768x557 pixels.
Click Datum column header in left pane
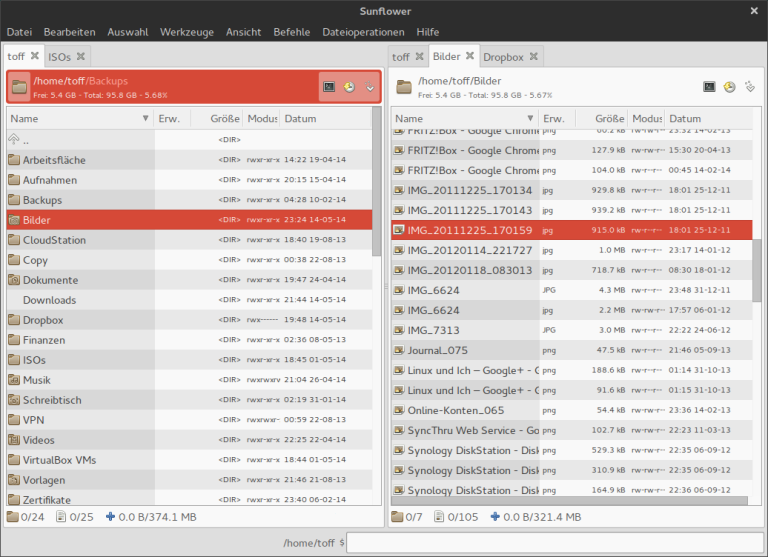(325, 119)
